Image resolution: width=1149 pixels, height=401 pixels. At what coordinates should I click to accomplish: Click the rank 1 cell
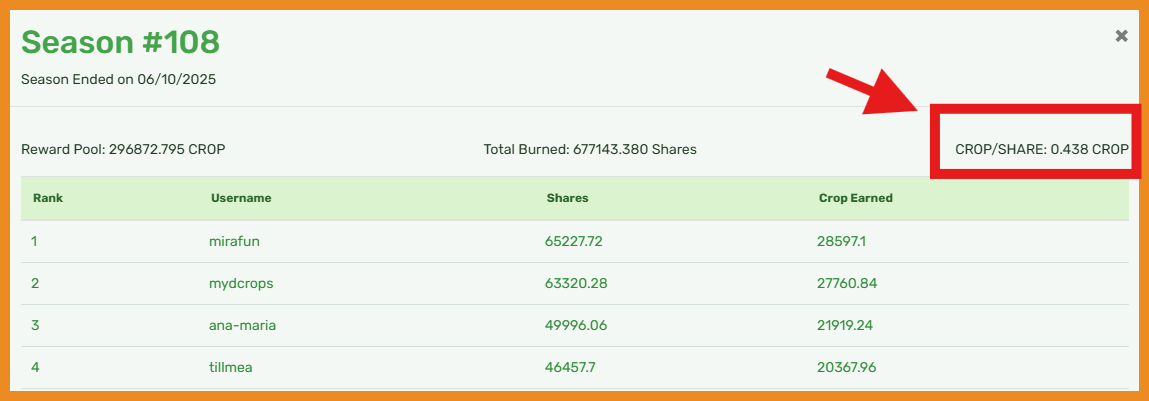click(x=35, y=241)
